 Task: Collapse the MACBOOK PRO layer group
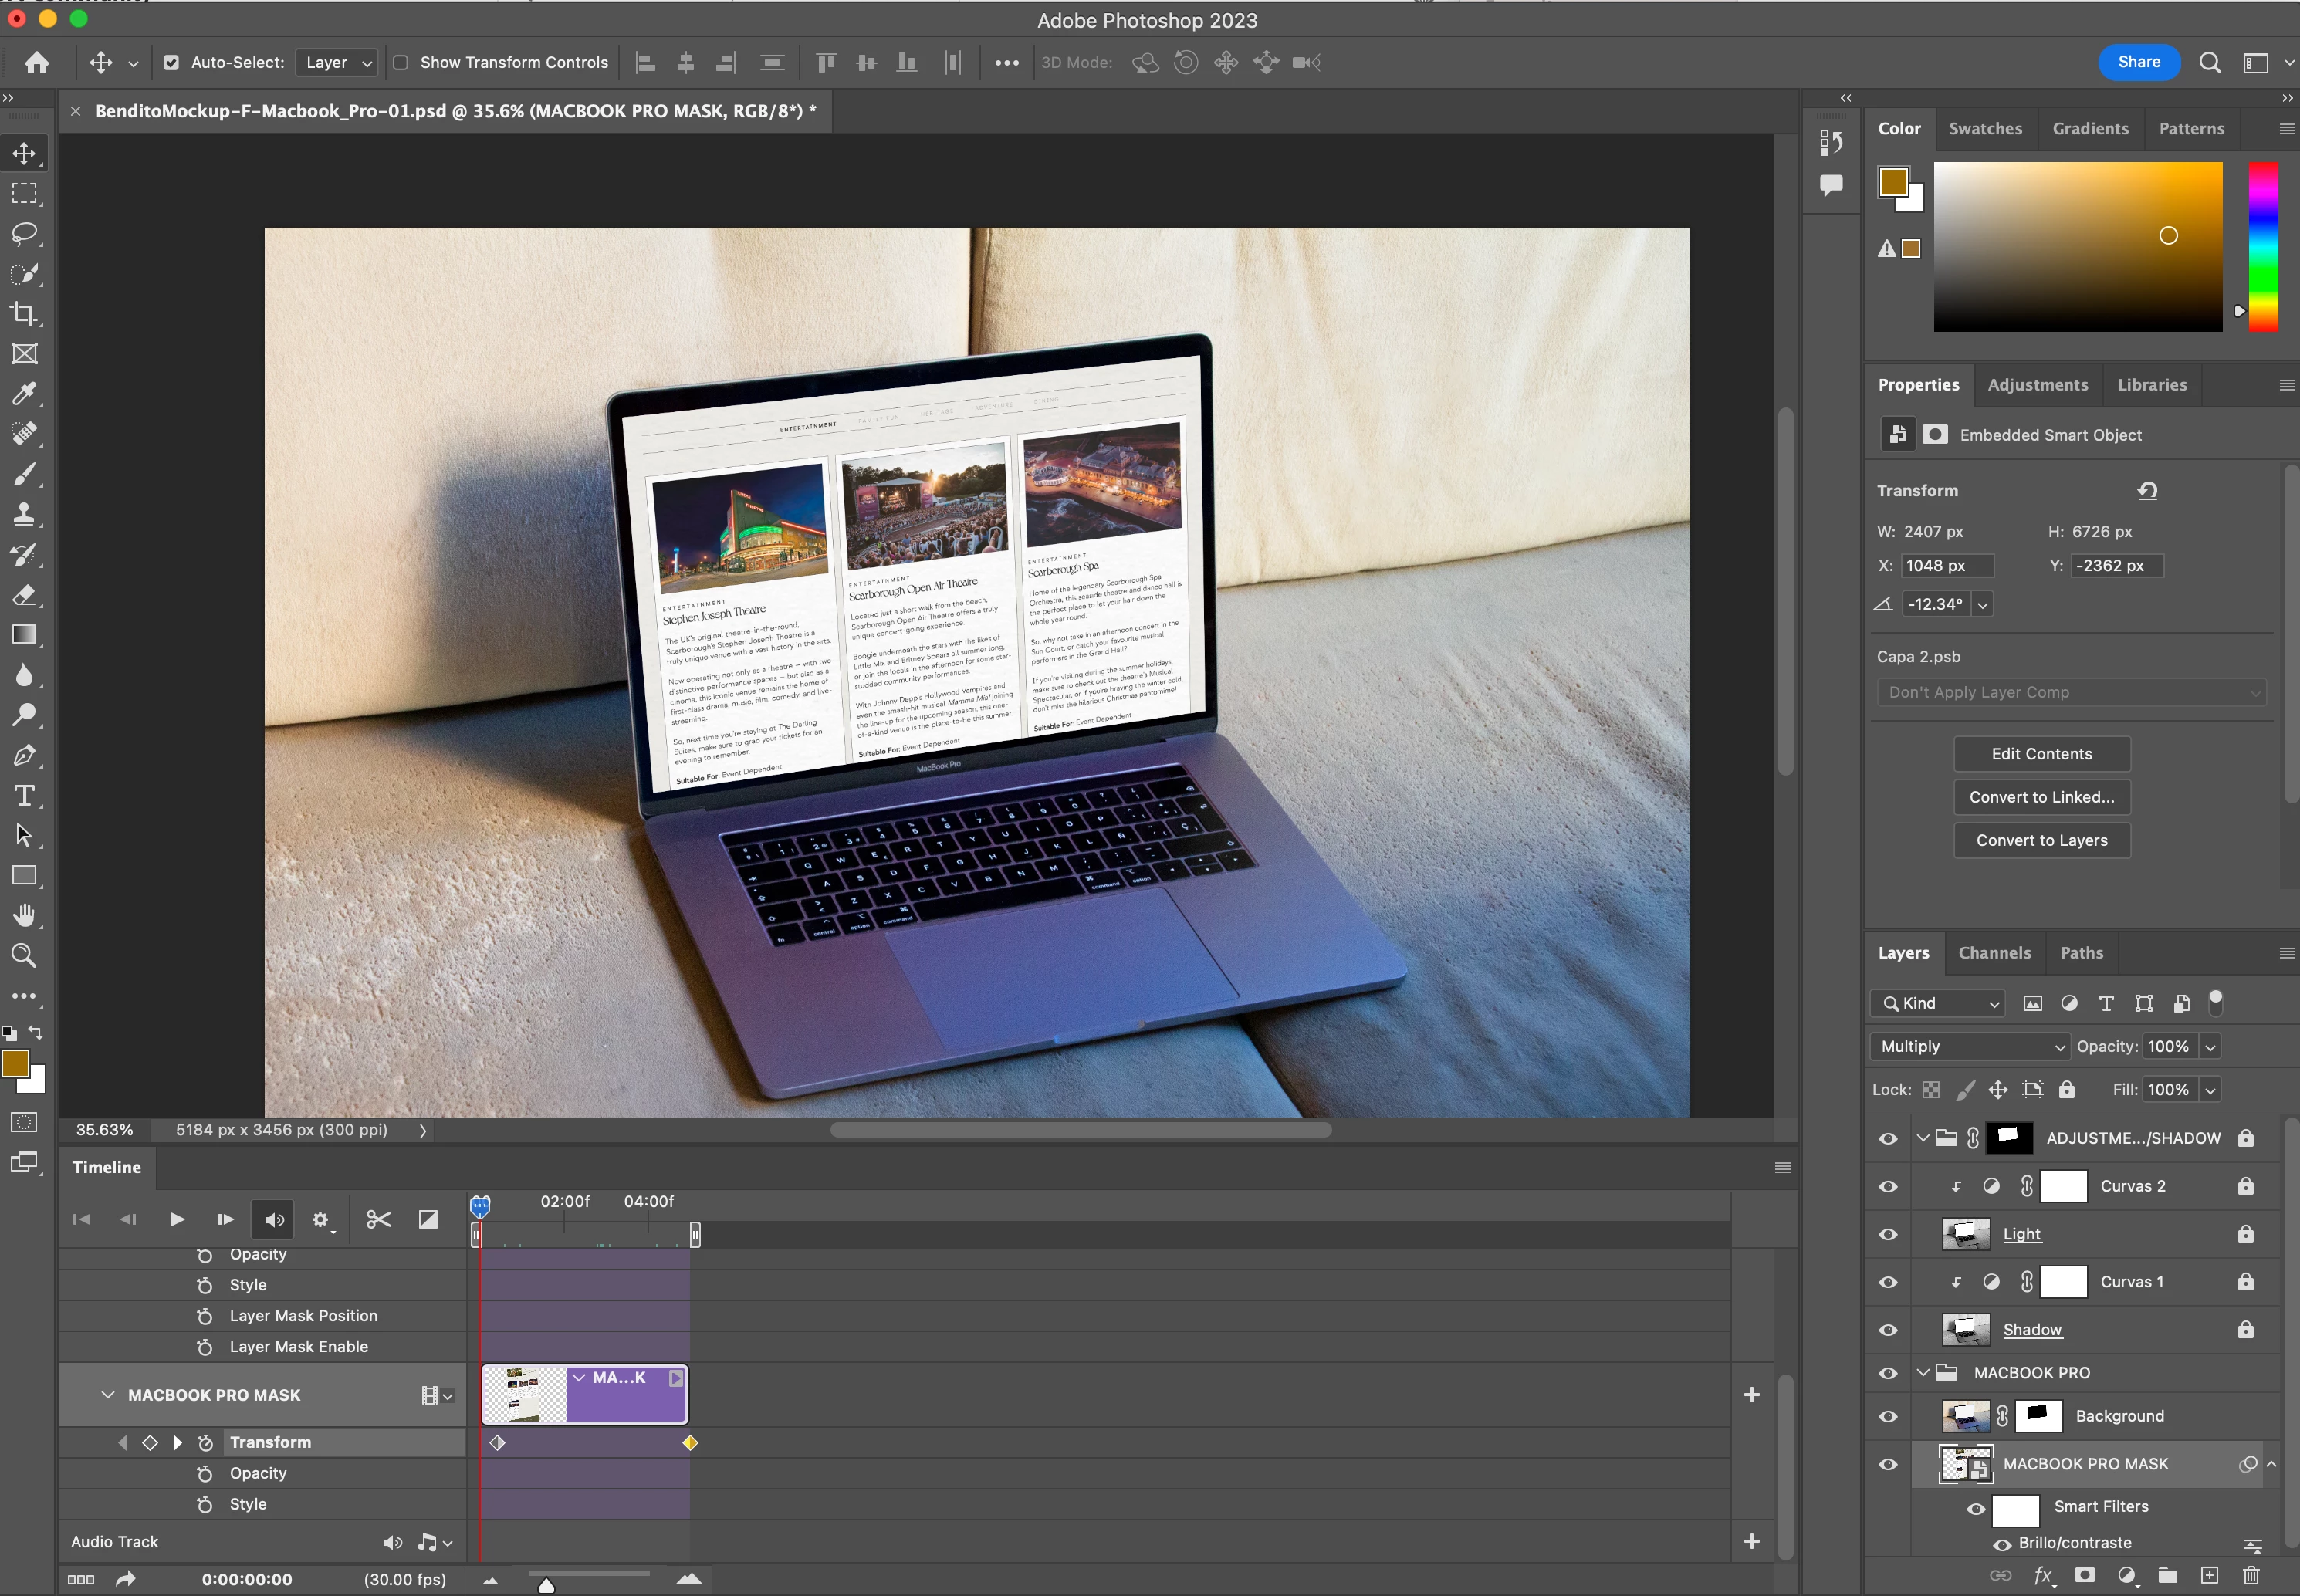(x=1923, y=1373)
